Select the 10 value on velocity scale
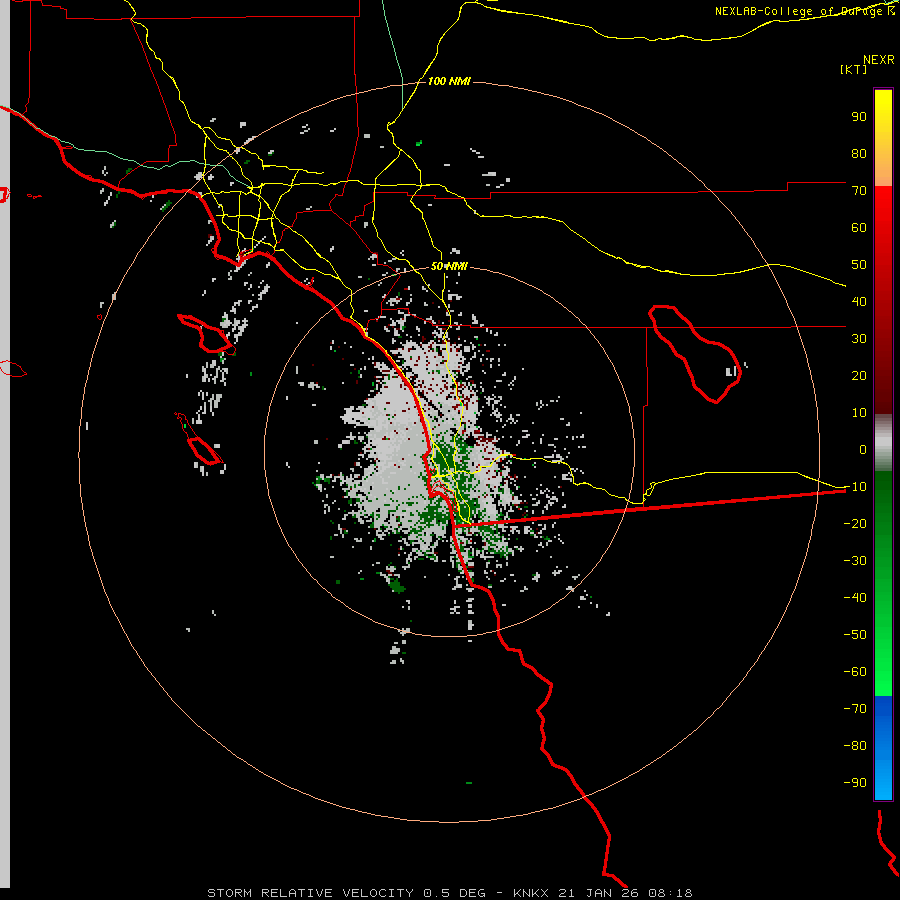Screen dimensions: 900x900 click(x=859, y=413)
